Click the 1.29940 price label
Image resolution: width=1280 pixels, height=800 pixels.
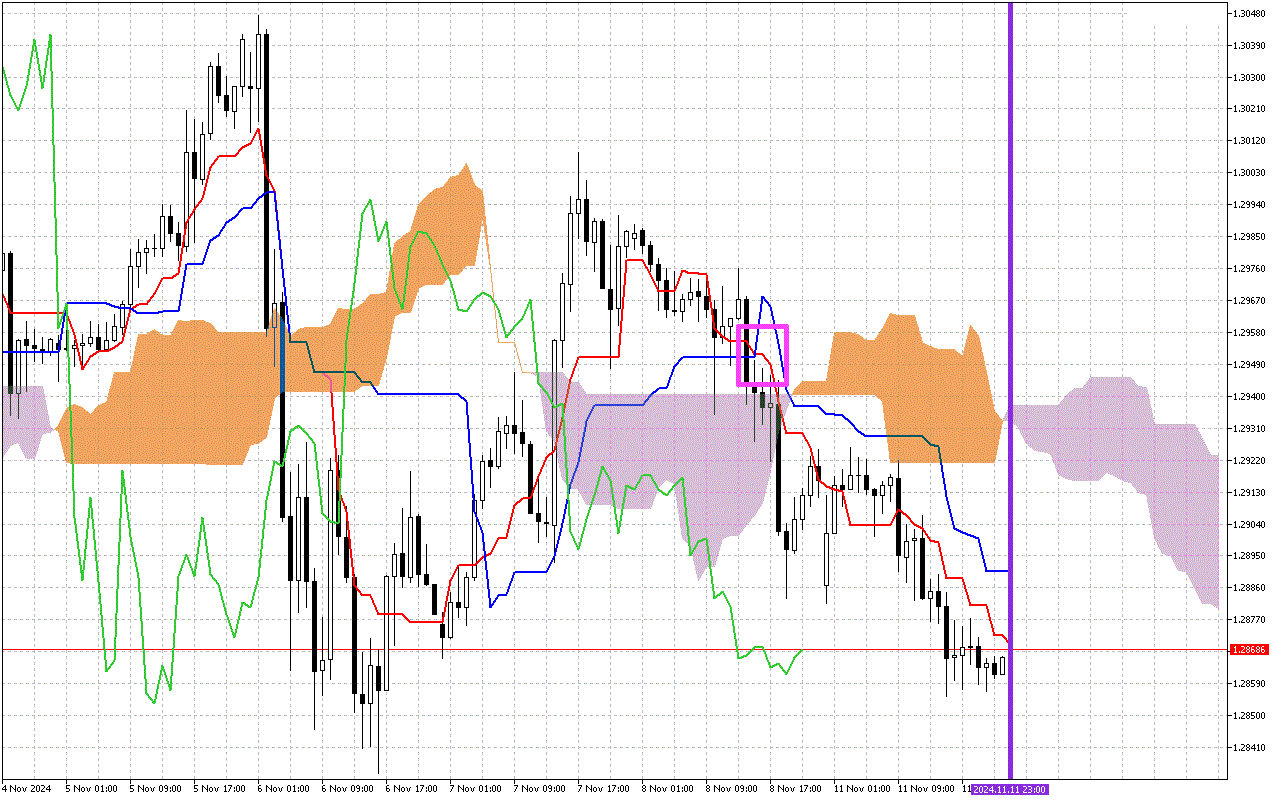pos(1248,205)
